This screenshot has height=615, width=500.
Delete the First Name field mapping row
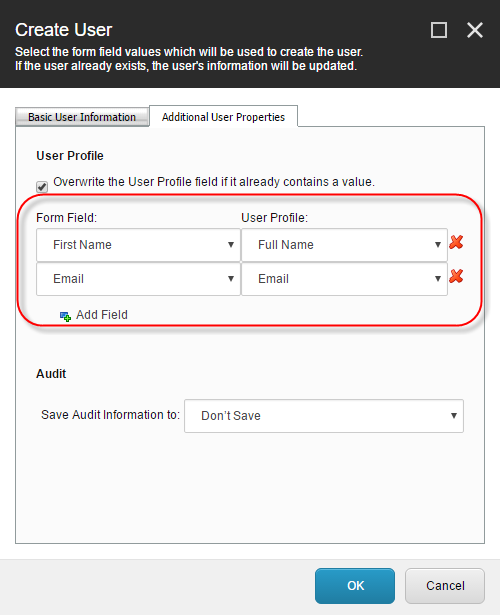click(x=456, y=242)
